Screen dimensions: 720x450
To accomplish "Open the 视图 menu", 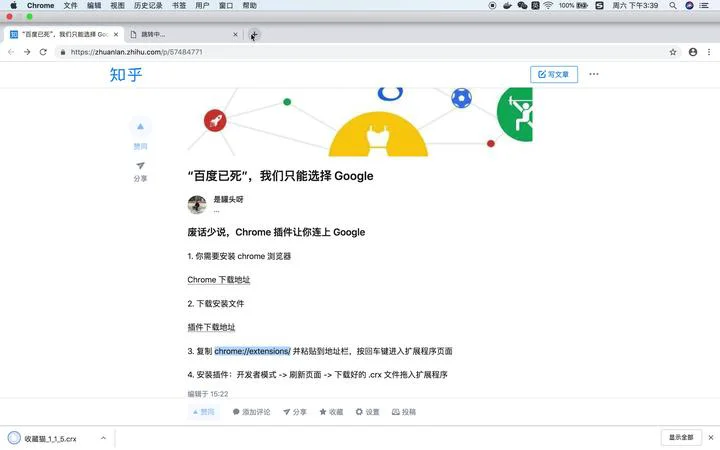I will (x=118, y=6).
